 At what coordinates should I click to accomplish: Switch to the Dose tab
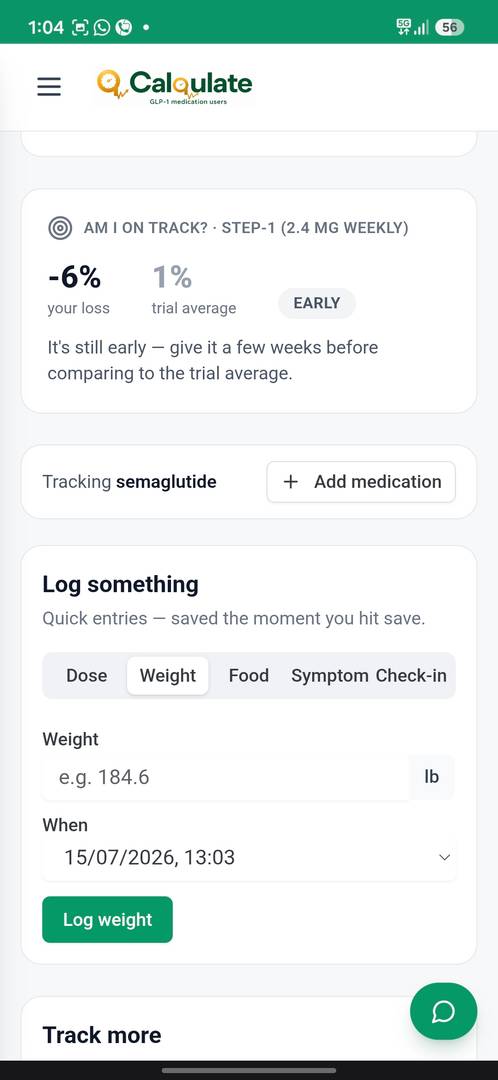[x=87, y=676]
